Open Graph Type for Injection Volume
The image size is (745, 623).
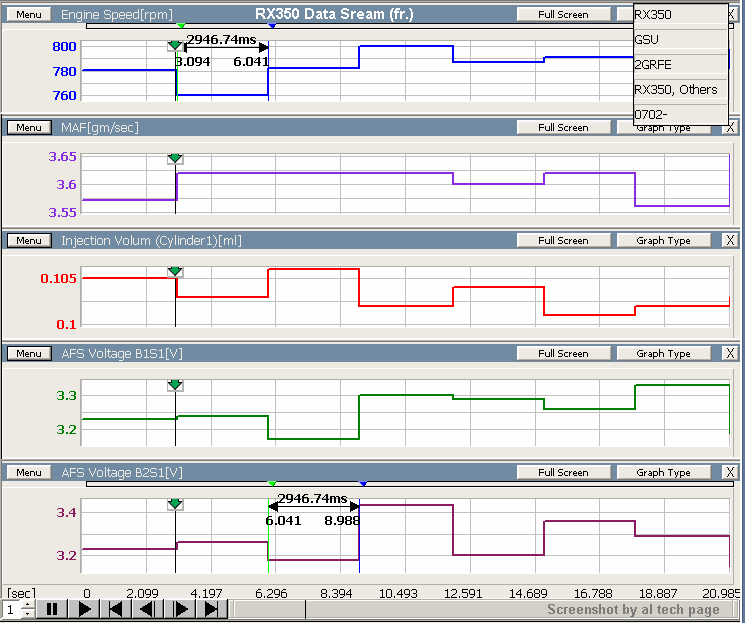click(x=664, y=240)
